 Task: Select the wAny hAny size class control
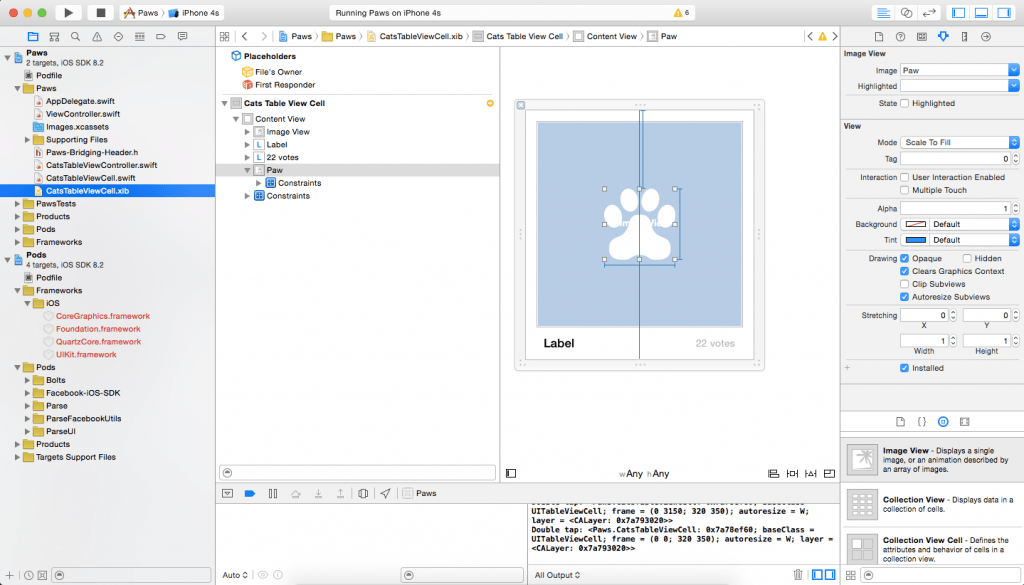tap(642, 473)
